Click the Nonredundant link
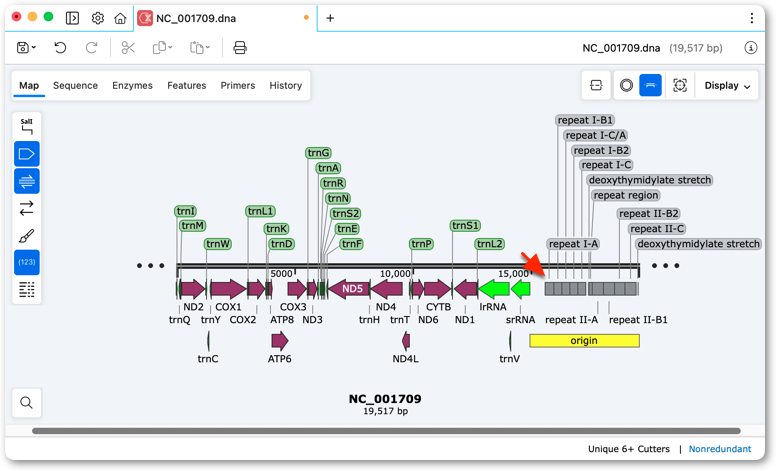This screenshot has height=471, width=776. point(720,449)
